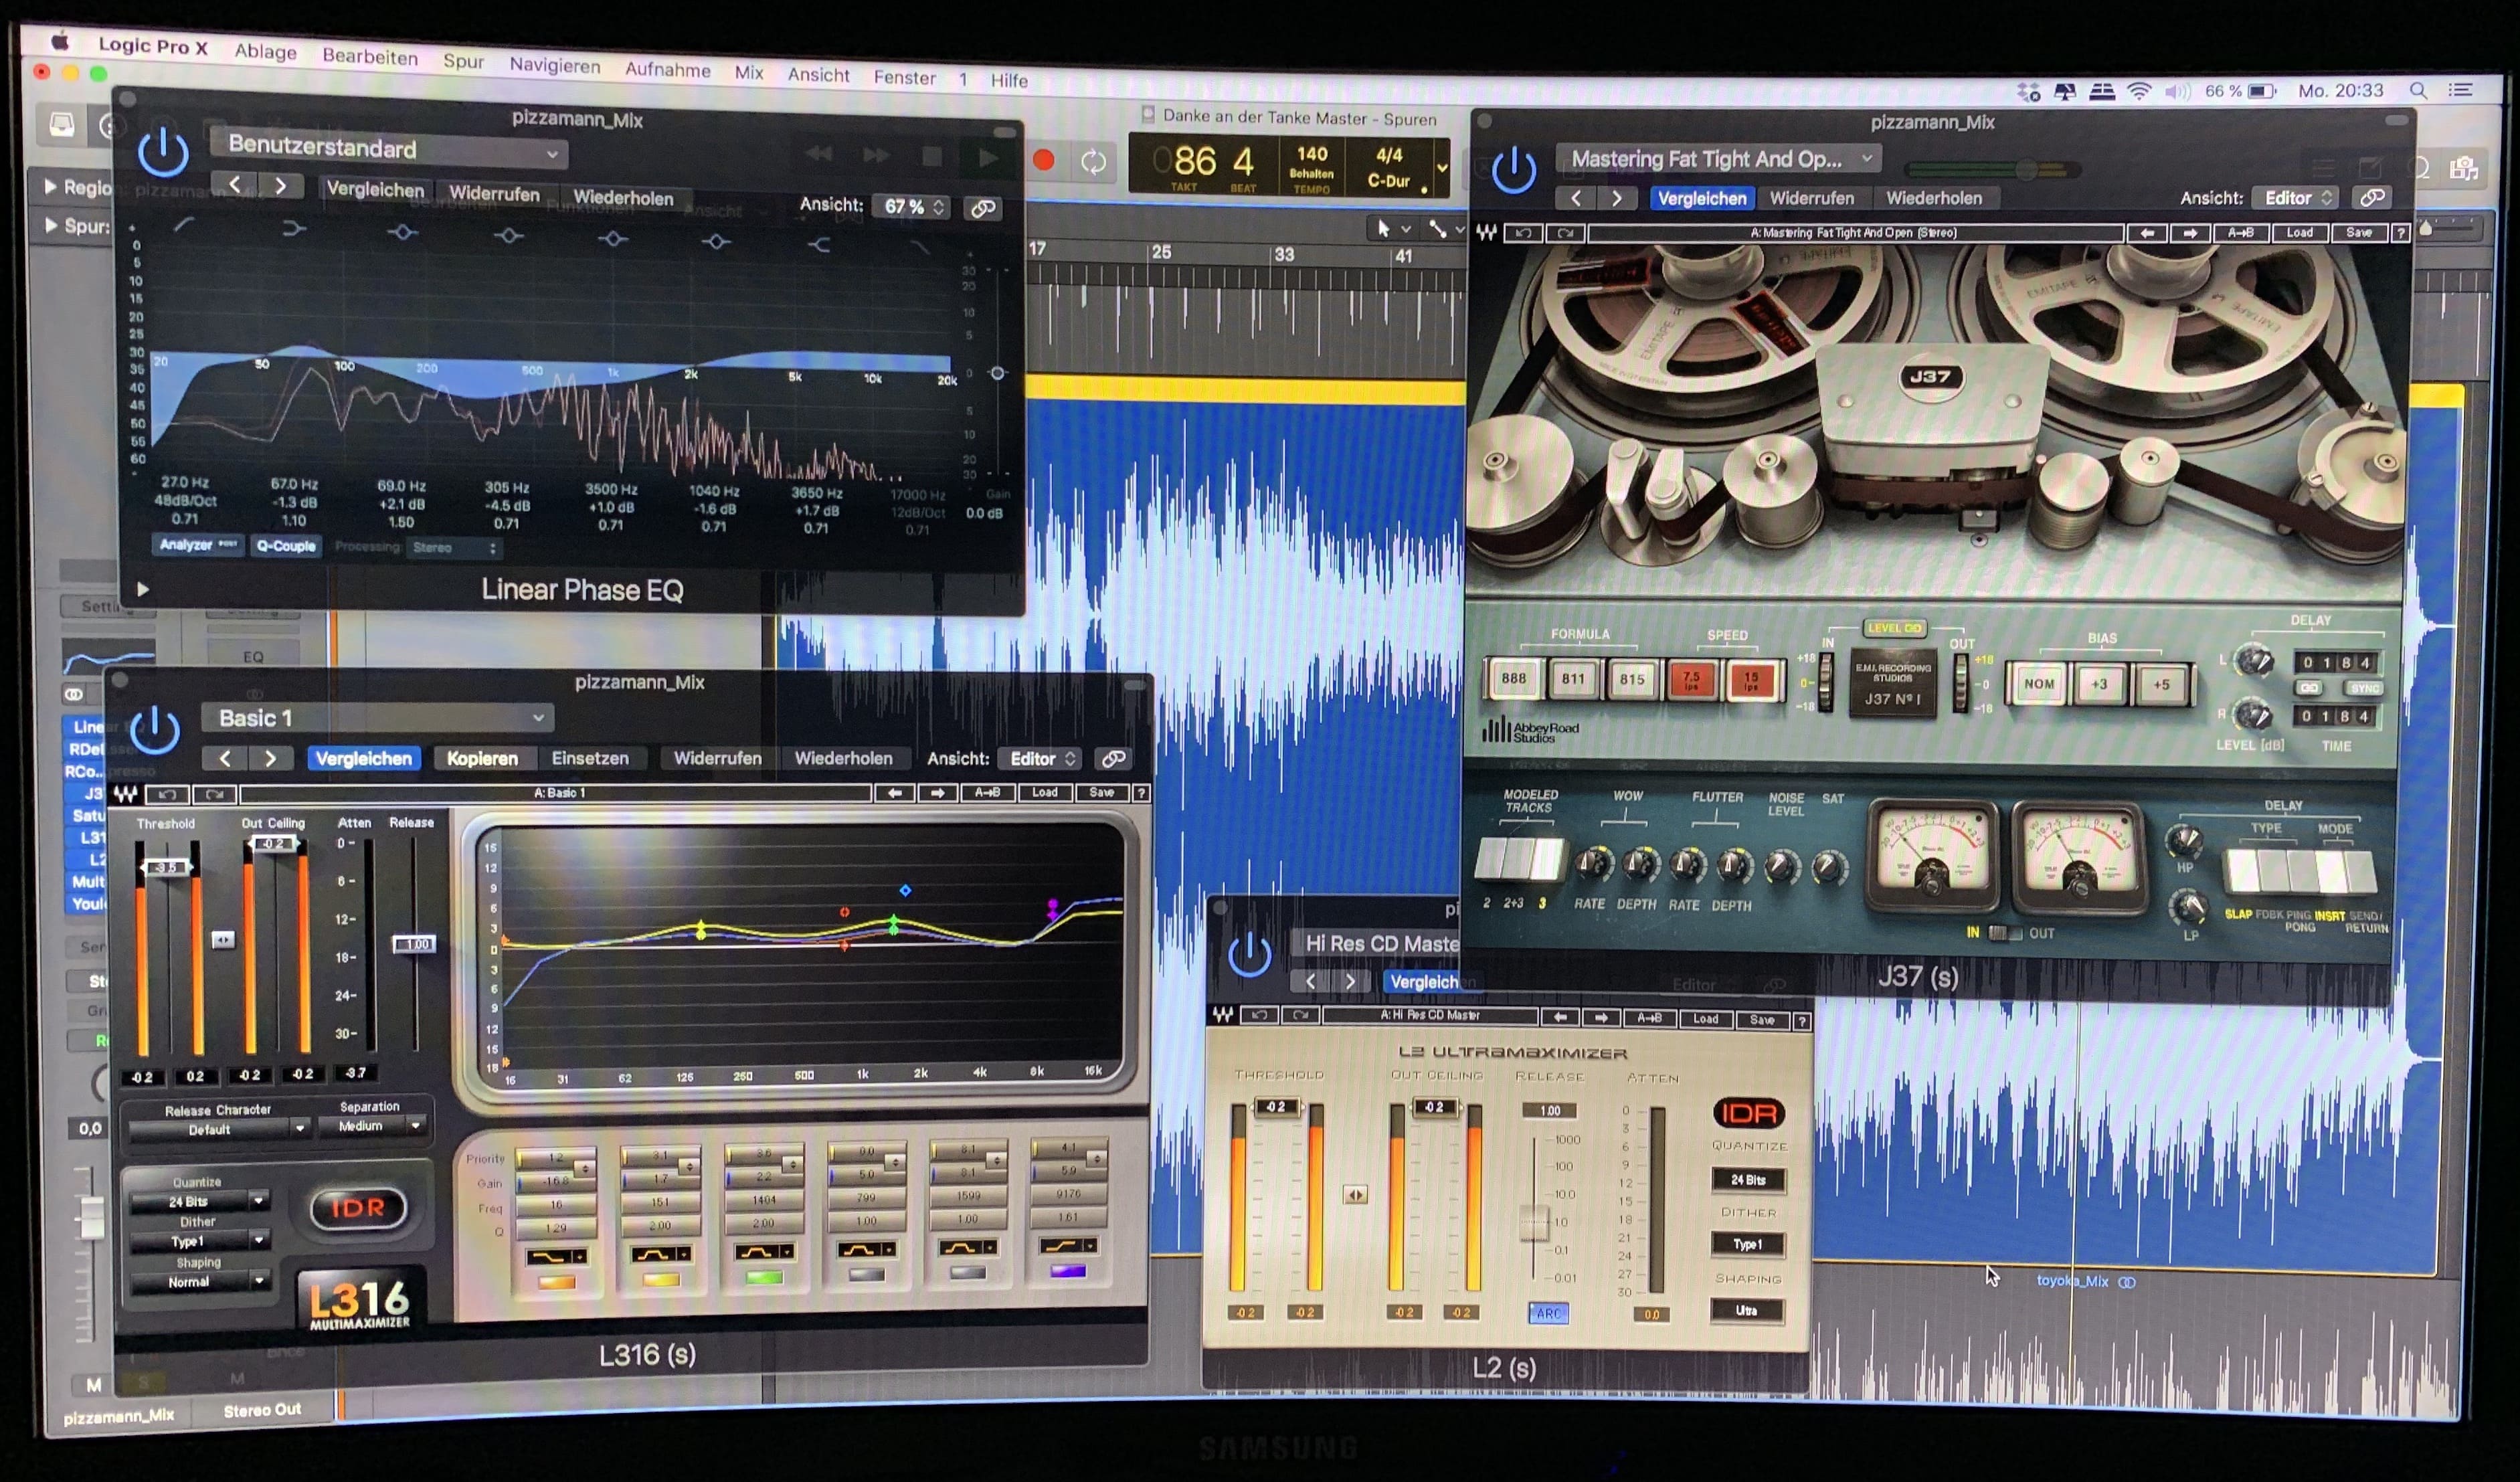Image resolution: width=2520 pixels, height=1482 pixels.
Task: Click Waves undo icon in L316 toolbar
Action: point(167,794)
